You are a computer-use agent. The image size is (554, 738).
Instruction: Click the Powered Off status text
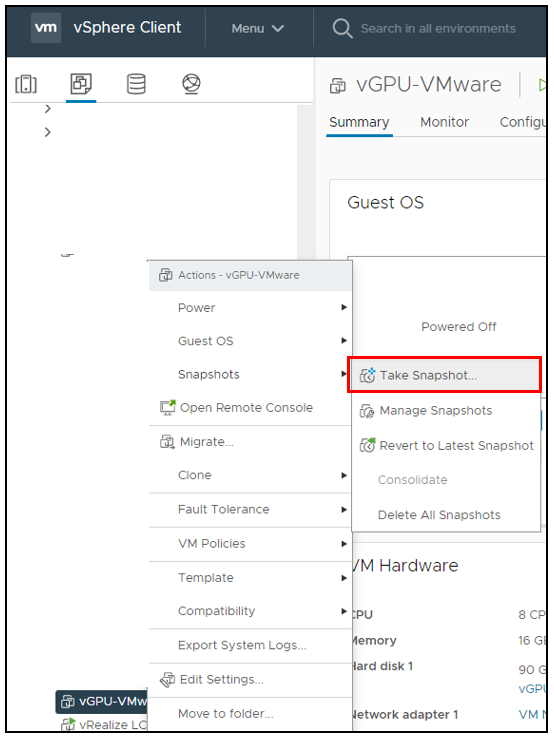[458, 327]
